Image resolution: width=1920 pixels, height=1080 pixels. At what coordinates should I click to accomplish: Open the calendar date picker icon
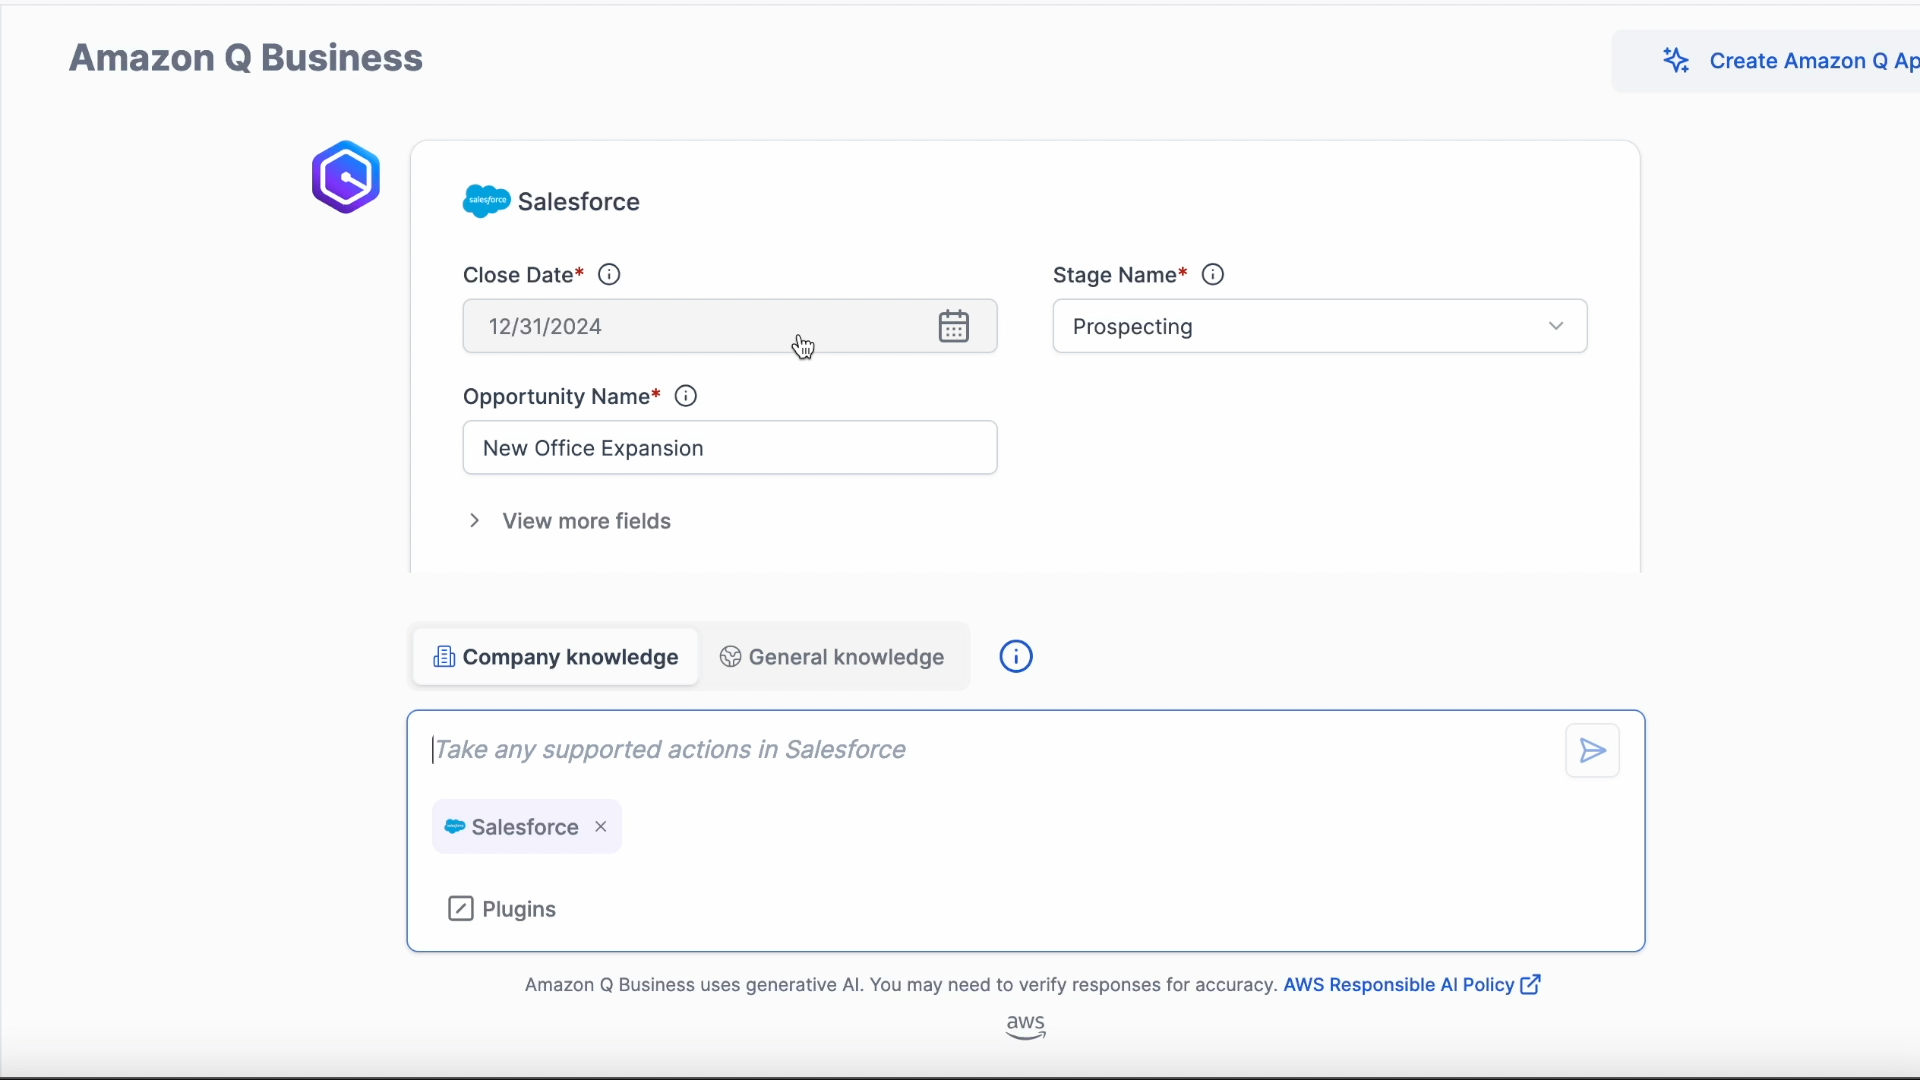(x=953, y=326)
